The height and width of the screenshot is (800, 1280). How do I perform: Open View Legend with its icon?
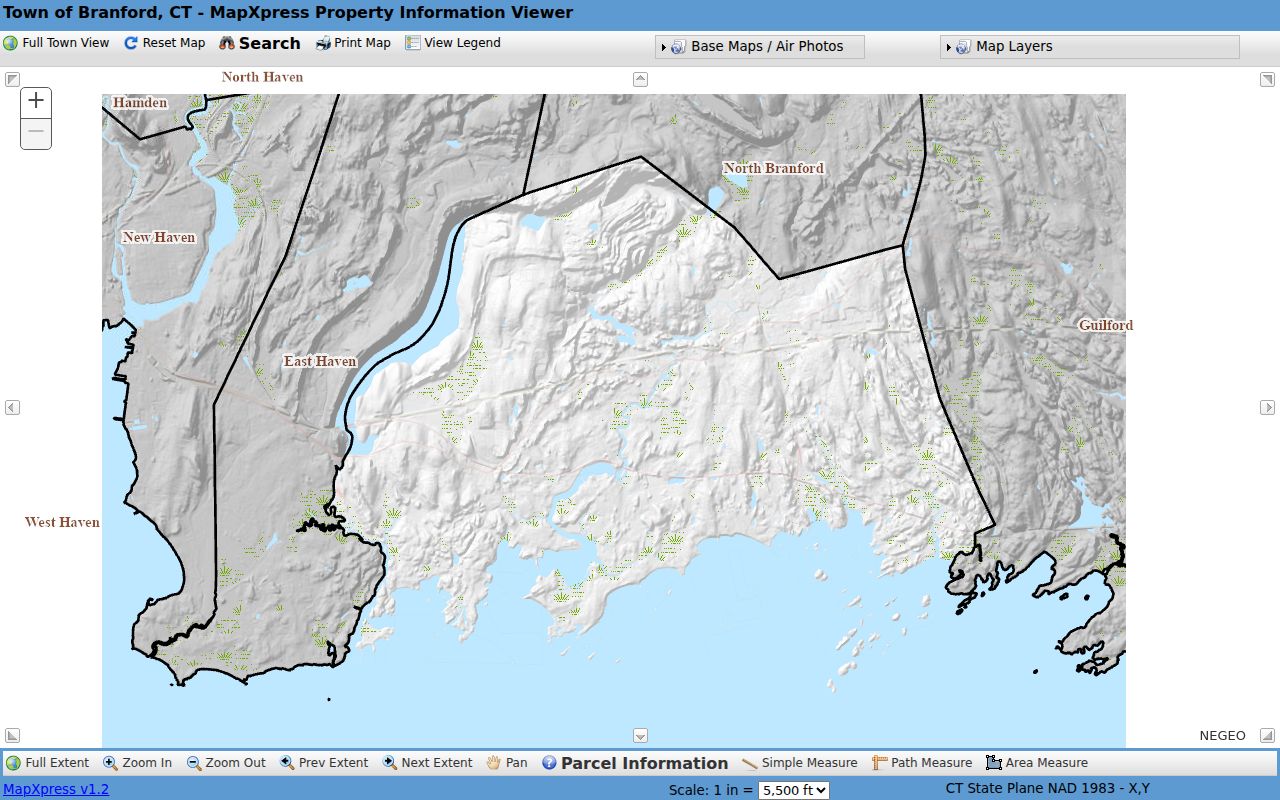tap(413, 43)
